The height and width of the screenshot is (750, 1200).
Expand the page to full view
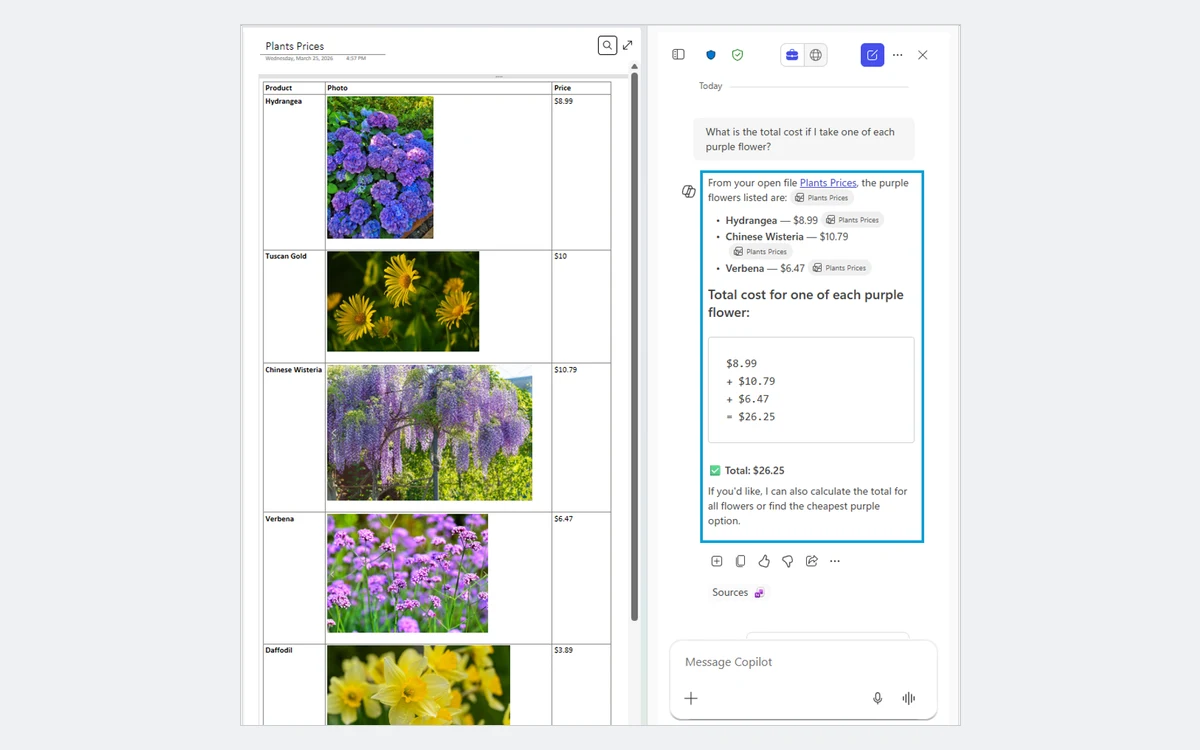628,45
